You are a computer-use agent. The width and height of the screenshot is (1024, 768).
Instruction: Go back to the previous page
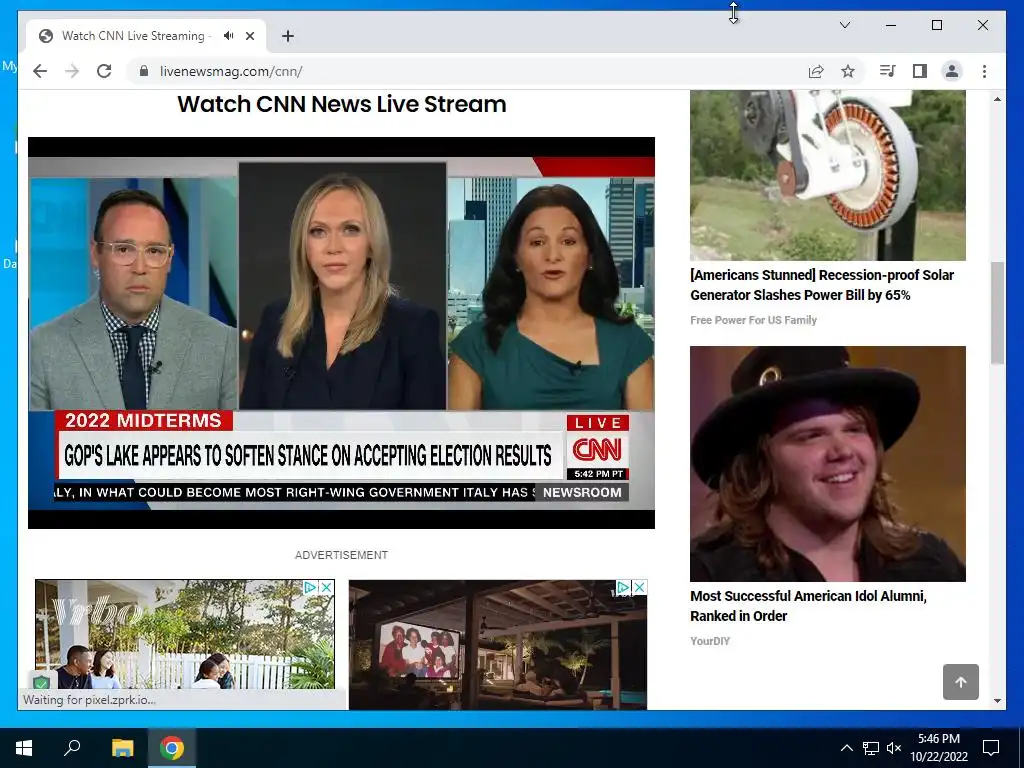click(40, 71)
